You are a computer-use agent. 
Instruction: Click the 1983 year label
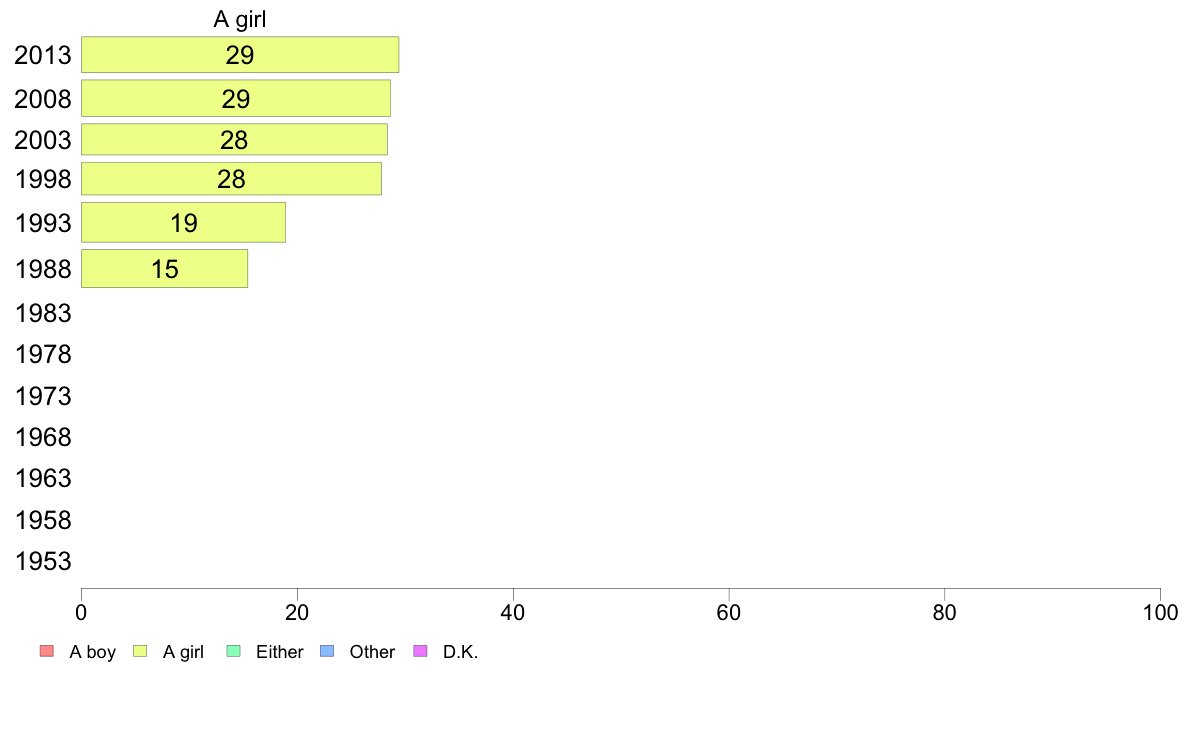[x=43, y=313]
